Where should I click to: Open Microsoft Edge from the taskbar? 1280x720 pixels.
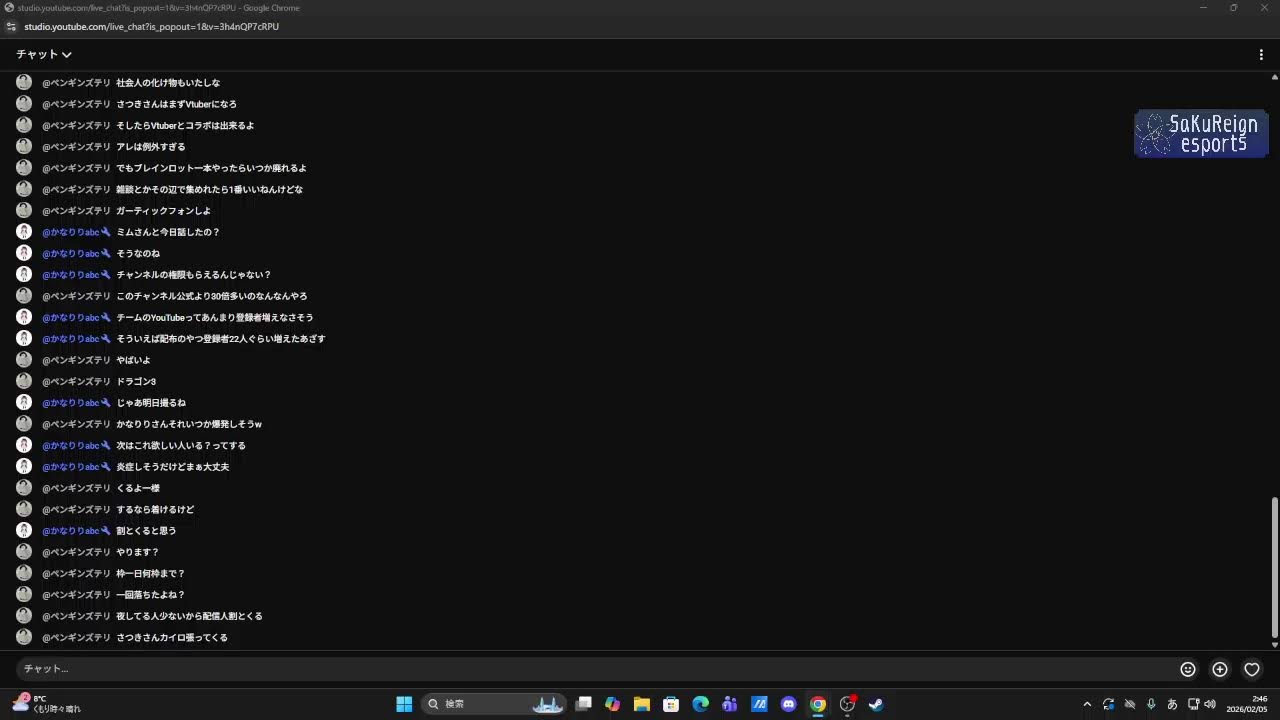pos(700,704)
